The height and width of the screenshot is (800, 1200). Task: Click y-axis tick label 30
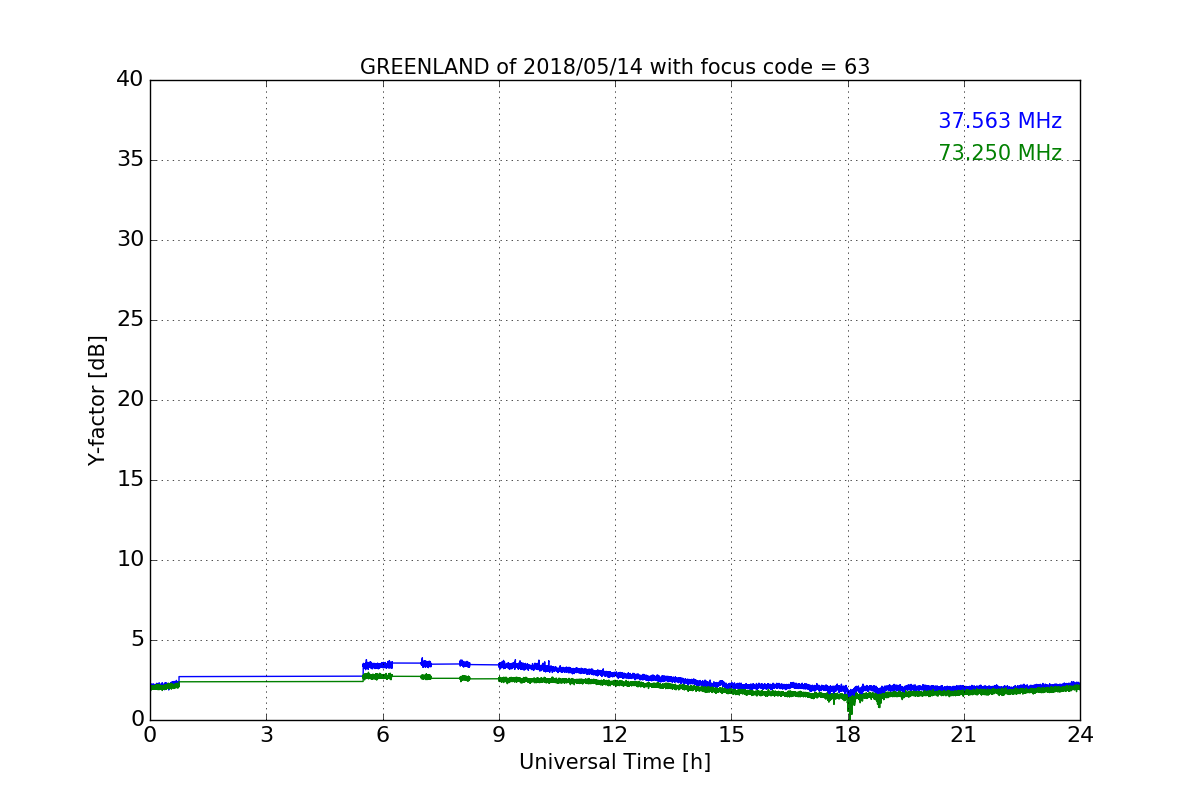(x=130, y=240)
